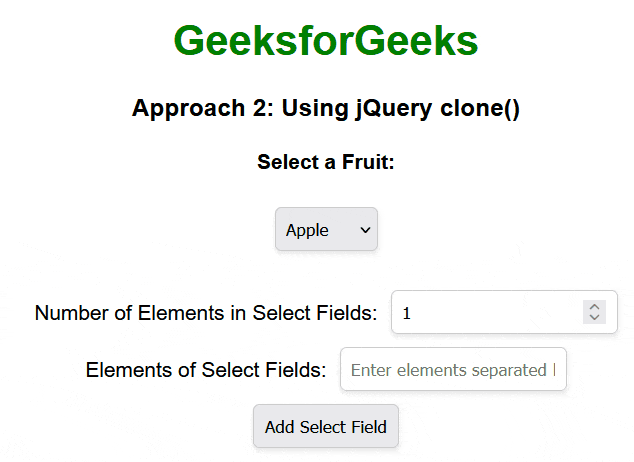634x462 pixels.
Task: Click the "Elements of Select Fields:" label
Action: [x=206, y=370]
